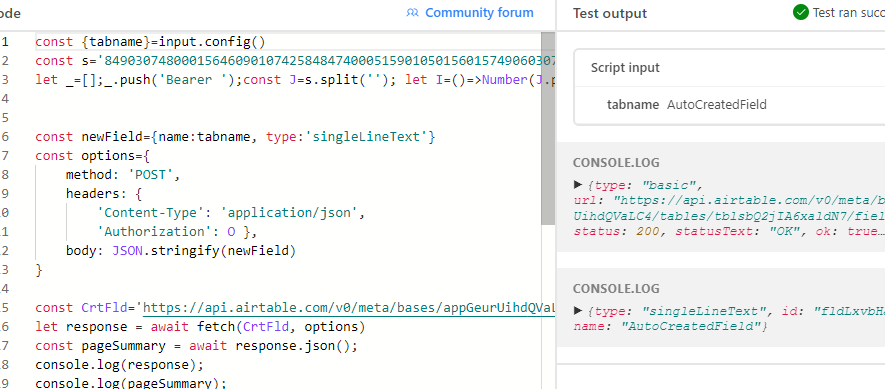Screen dimensions: 885x389
Task: Click the Script input label
Action: 625,68
